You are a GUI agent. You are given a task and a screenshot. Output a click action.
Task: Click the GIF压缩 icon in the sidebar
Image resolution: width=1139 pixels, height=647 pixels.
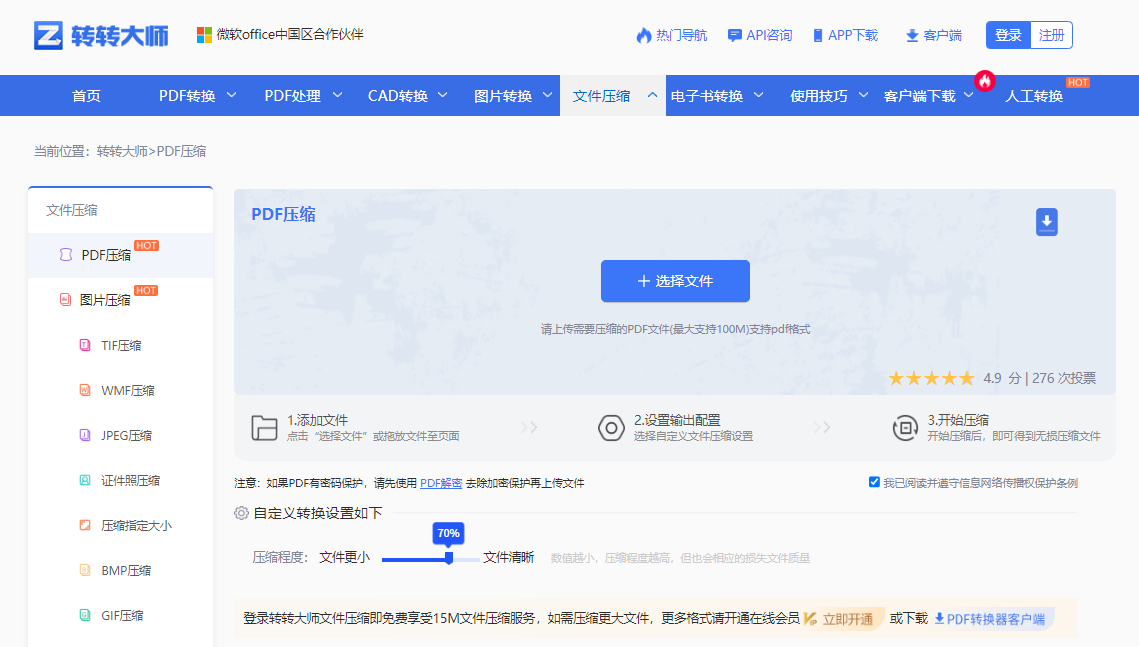[84, 615]
